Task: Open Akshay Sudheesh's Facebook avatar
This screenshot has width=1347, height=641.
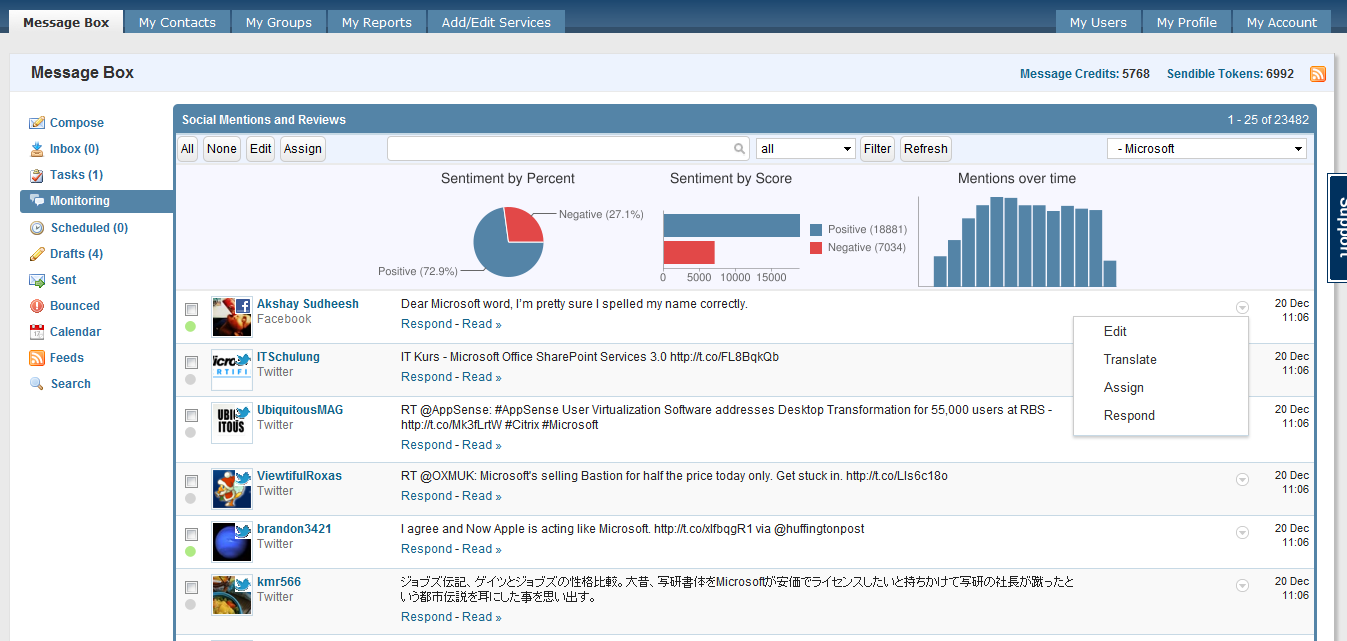Action: point(232,317)
